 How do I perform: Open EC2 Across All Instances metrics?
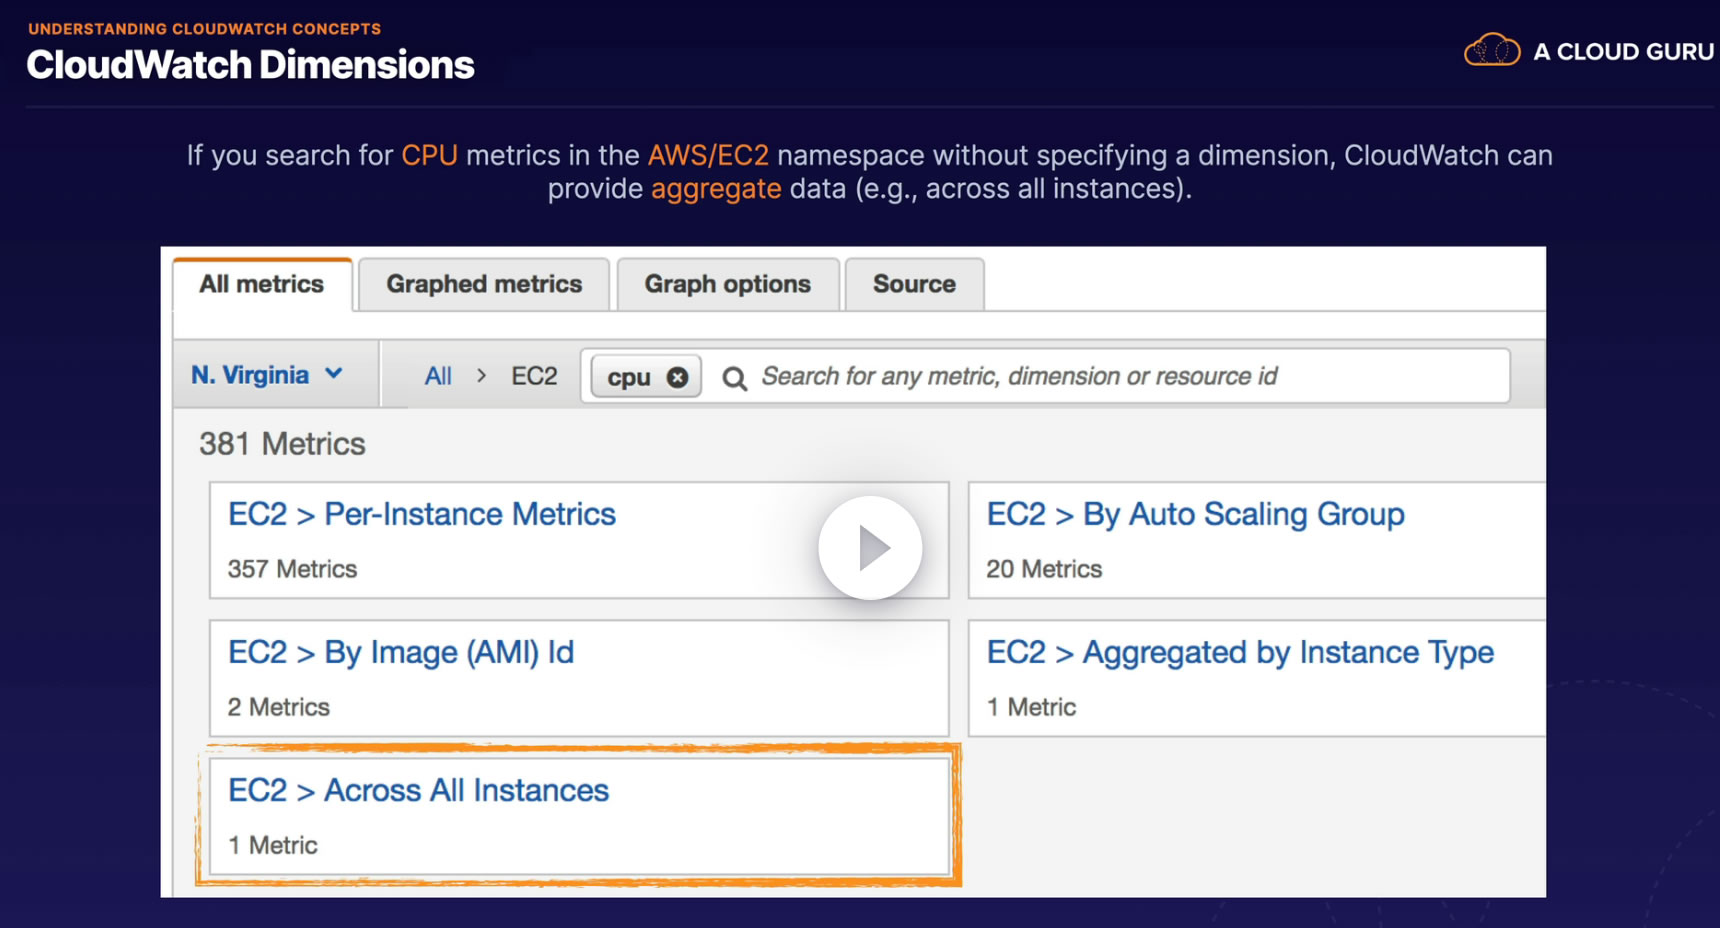tap(418, 790)
